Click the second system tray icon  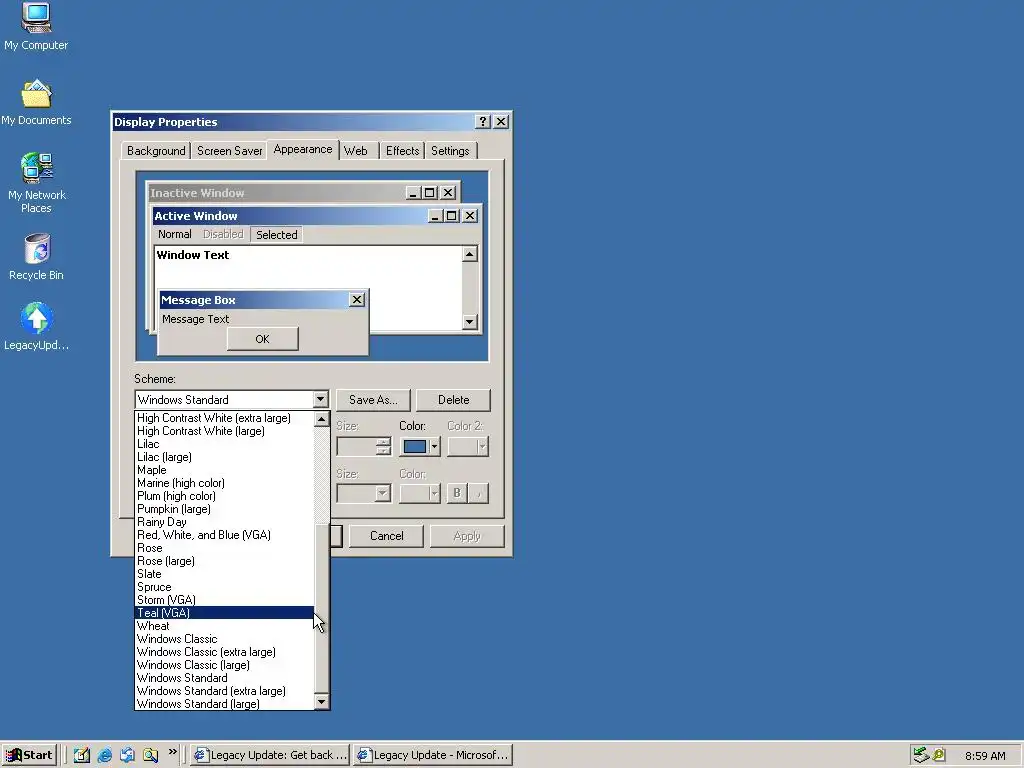click(939, 755)
